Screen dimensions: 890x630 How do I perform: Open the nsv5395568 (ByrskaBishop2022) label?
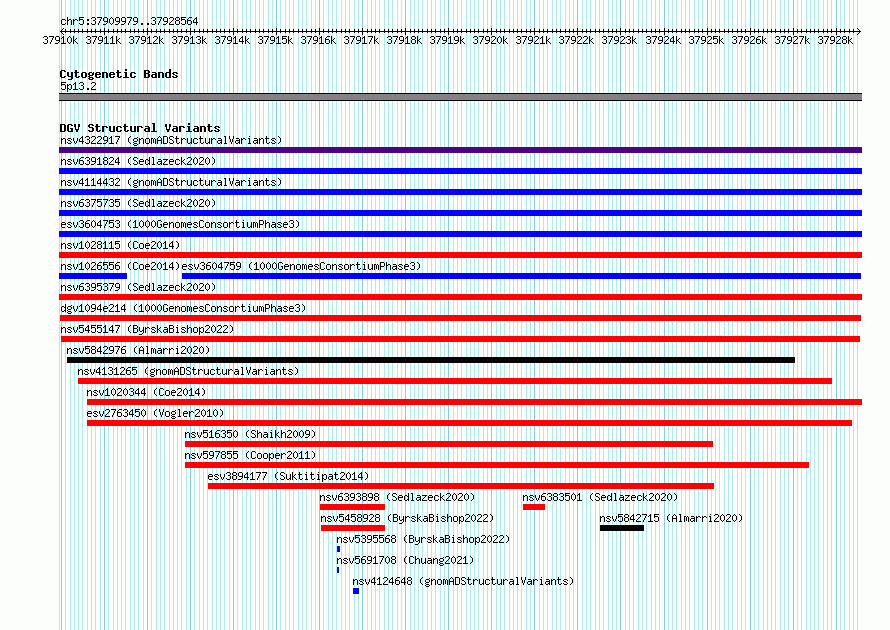tap(423, 539)
